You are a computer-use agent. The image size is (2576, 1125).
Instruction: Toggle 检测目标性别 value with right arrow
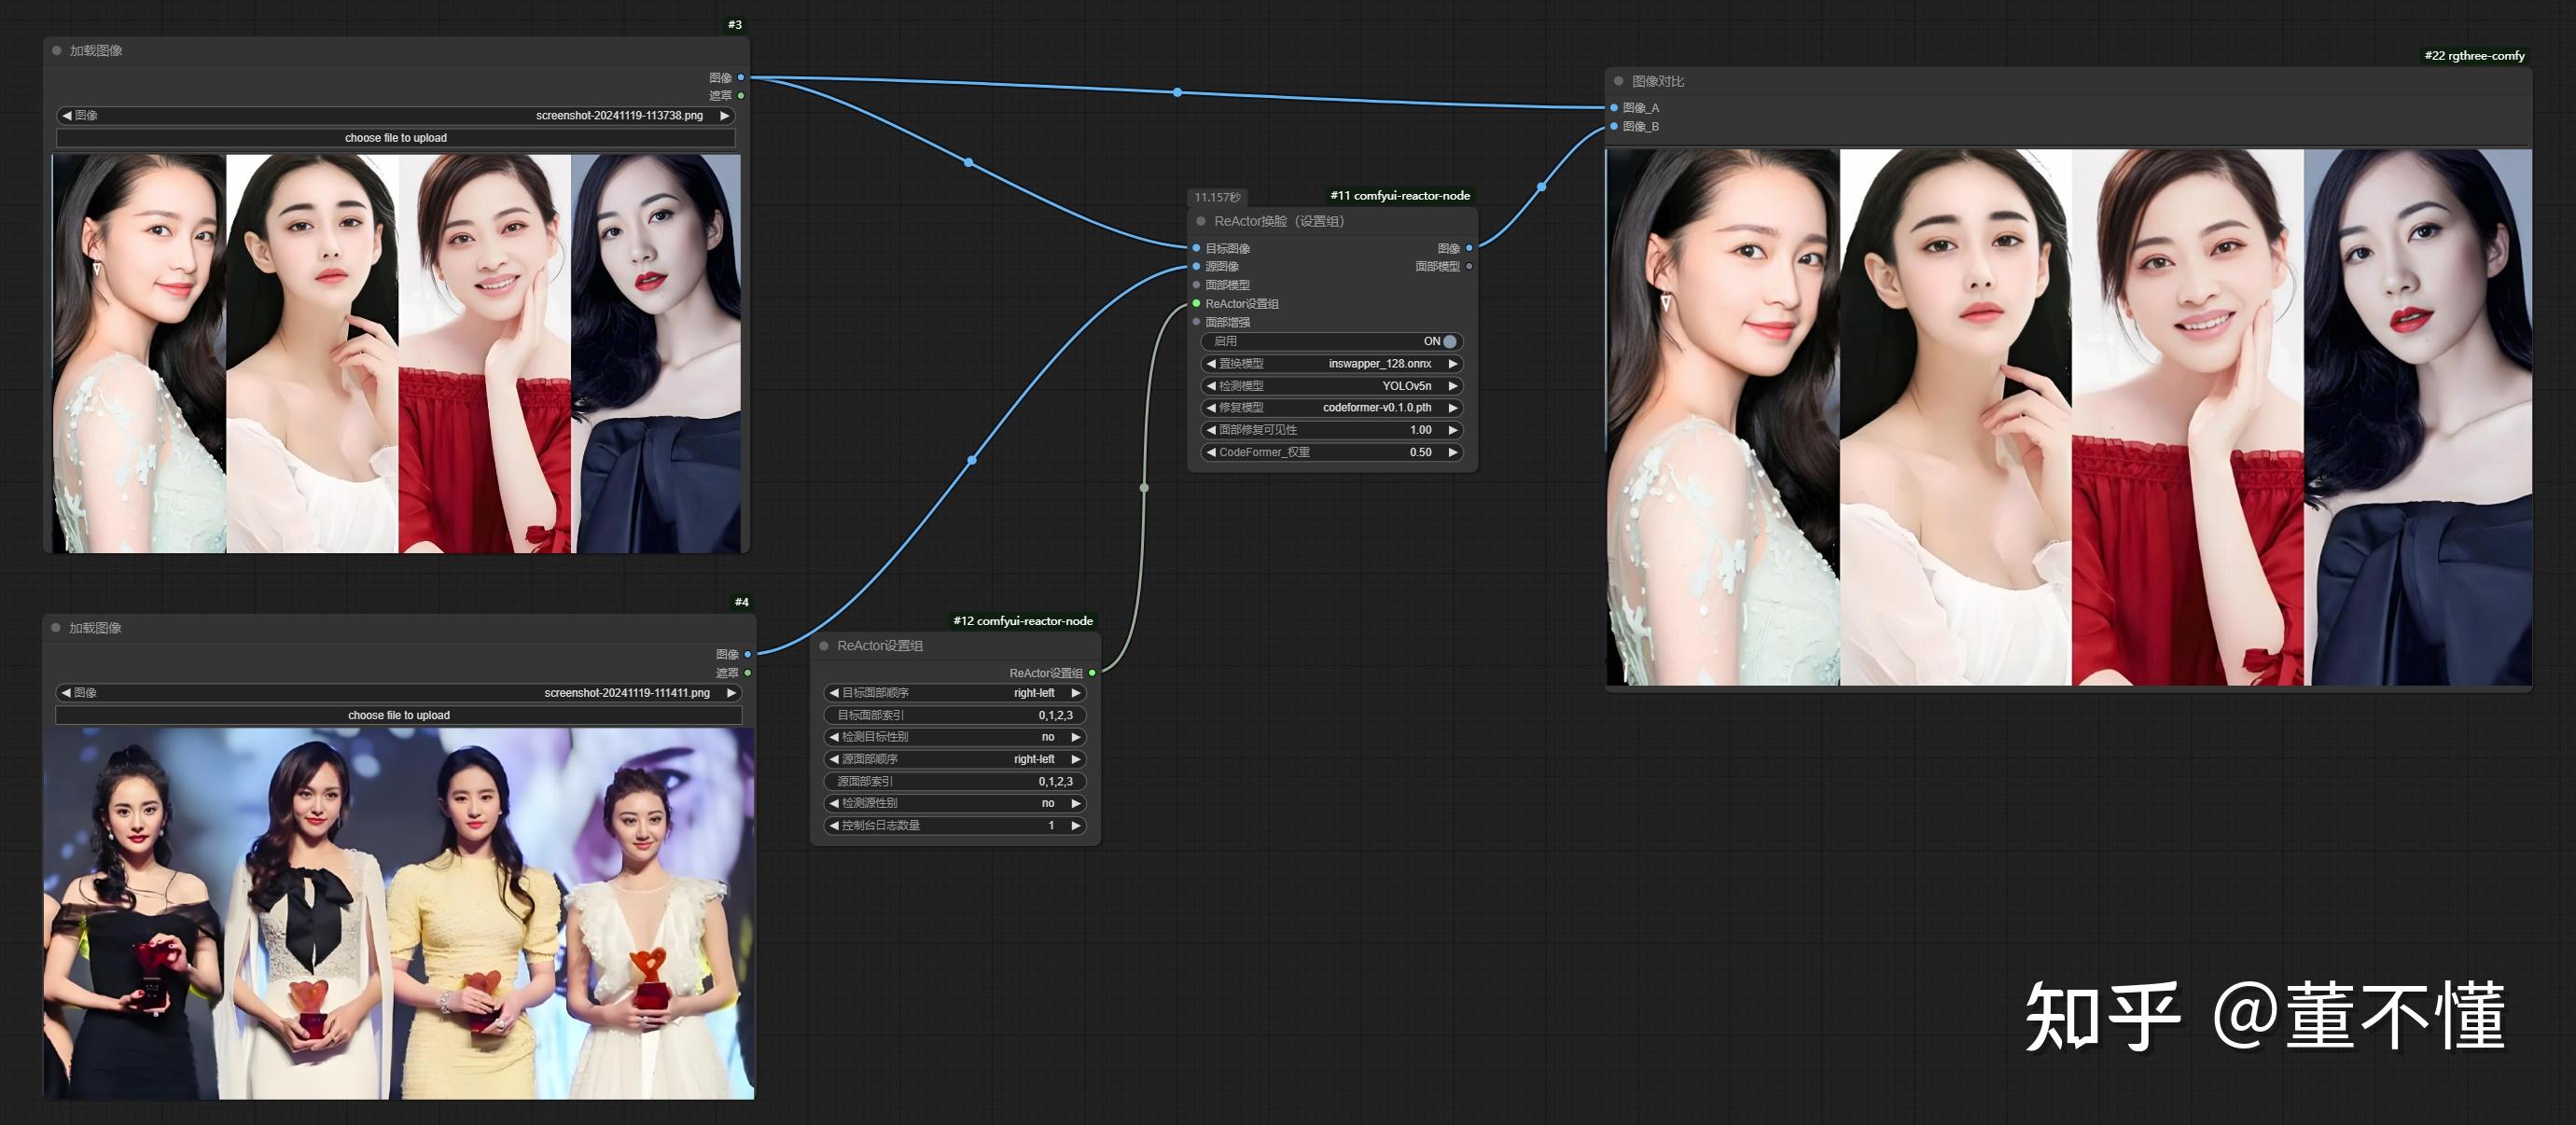[1076, 737]
